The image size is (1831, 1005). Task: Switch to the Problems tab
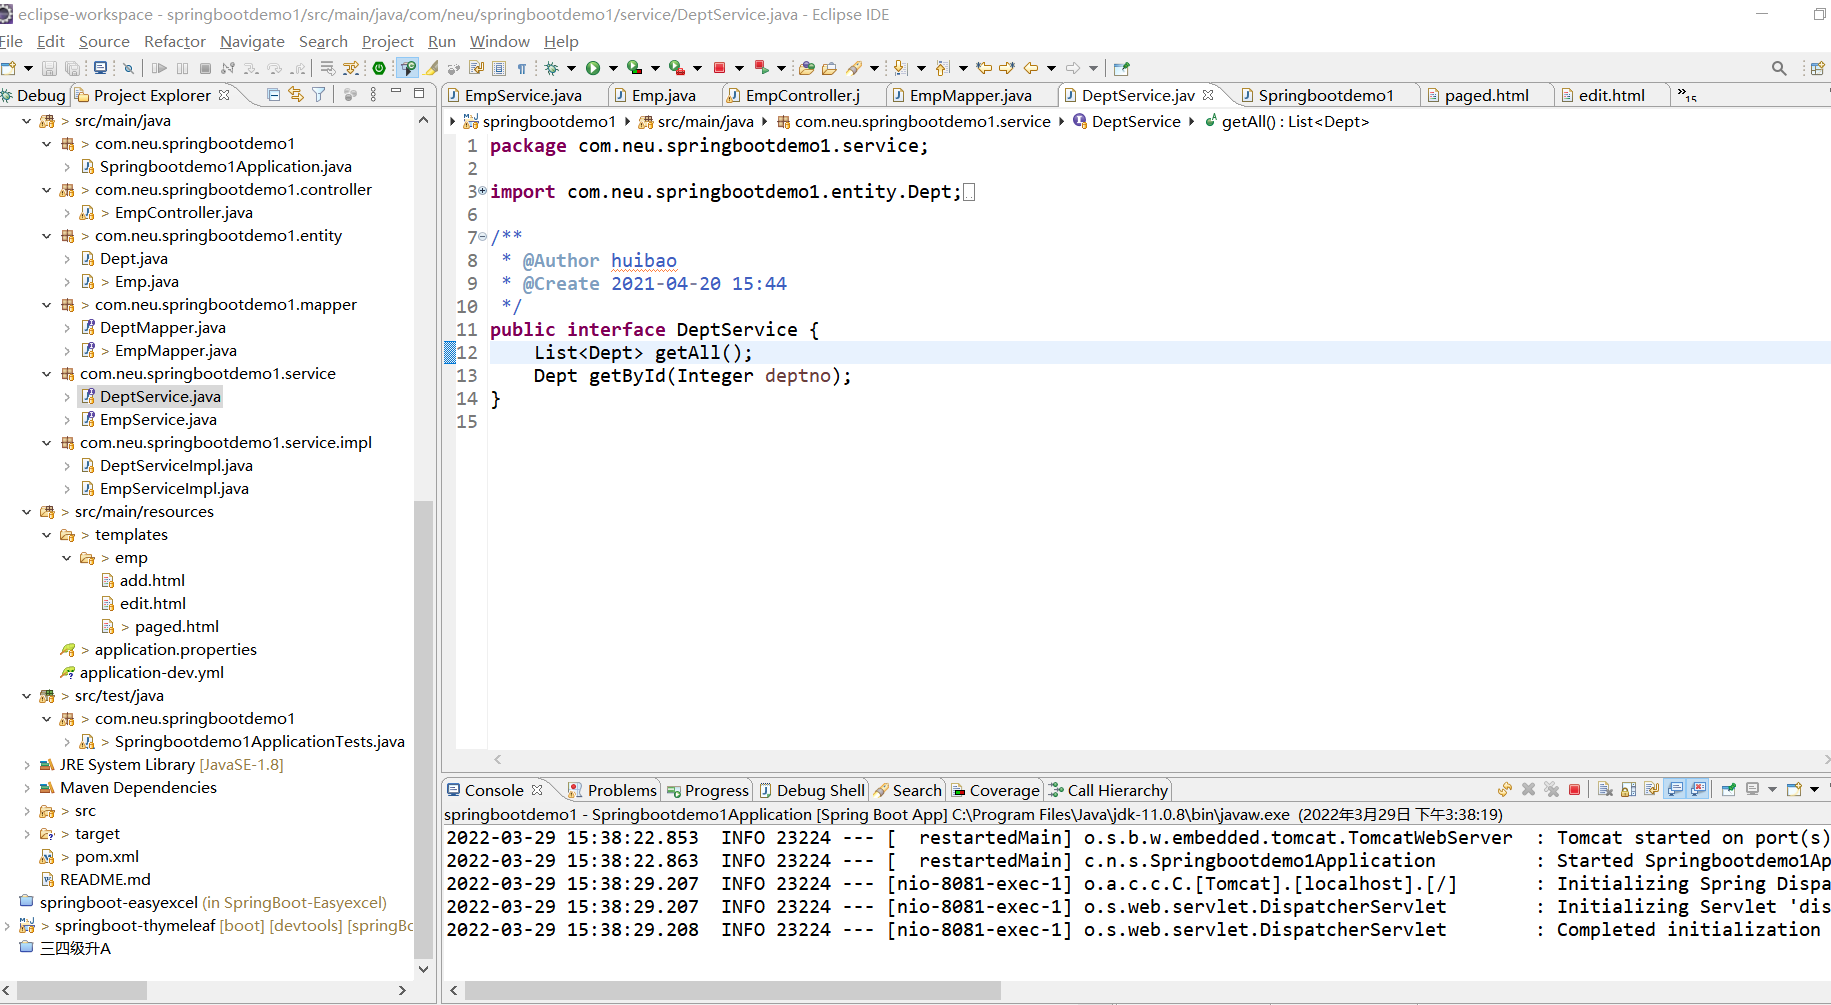[612, 790]
